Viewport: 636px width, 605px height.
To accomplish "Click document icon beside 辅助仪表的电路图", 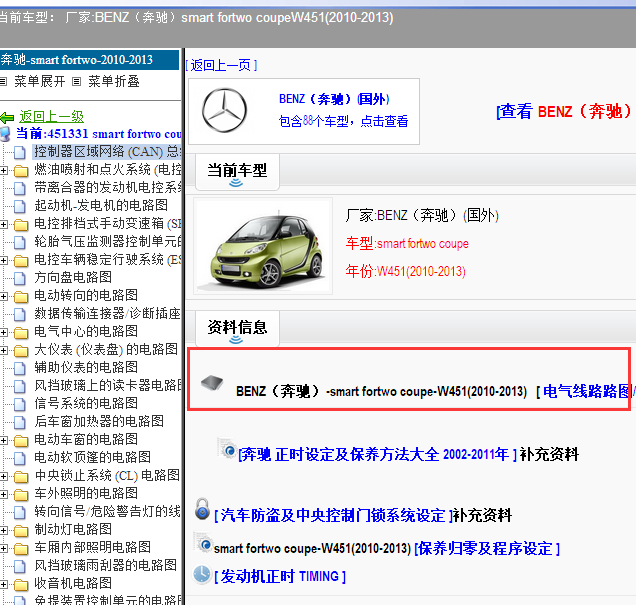I will pyautogui.click(x=19, y=368).
